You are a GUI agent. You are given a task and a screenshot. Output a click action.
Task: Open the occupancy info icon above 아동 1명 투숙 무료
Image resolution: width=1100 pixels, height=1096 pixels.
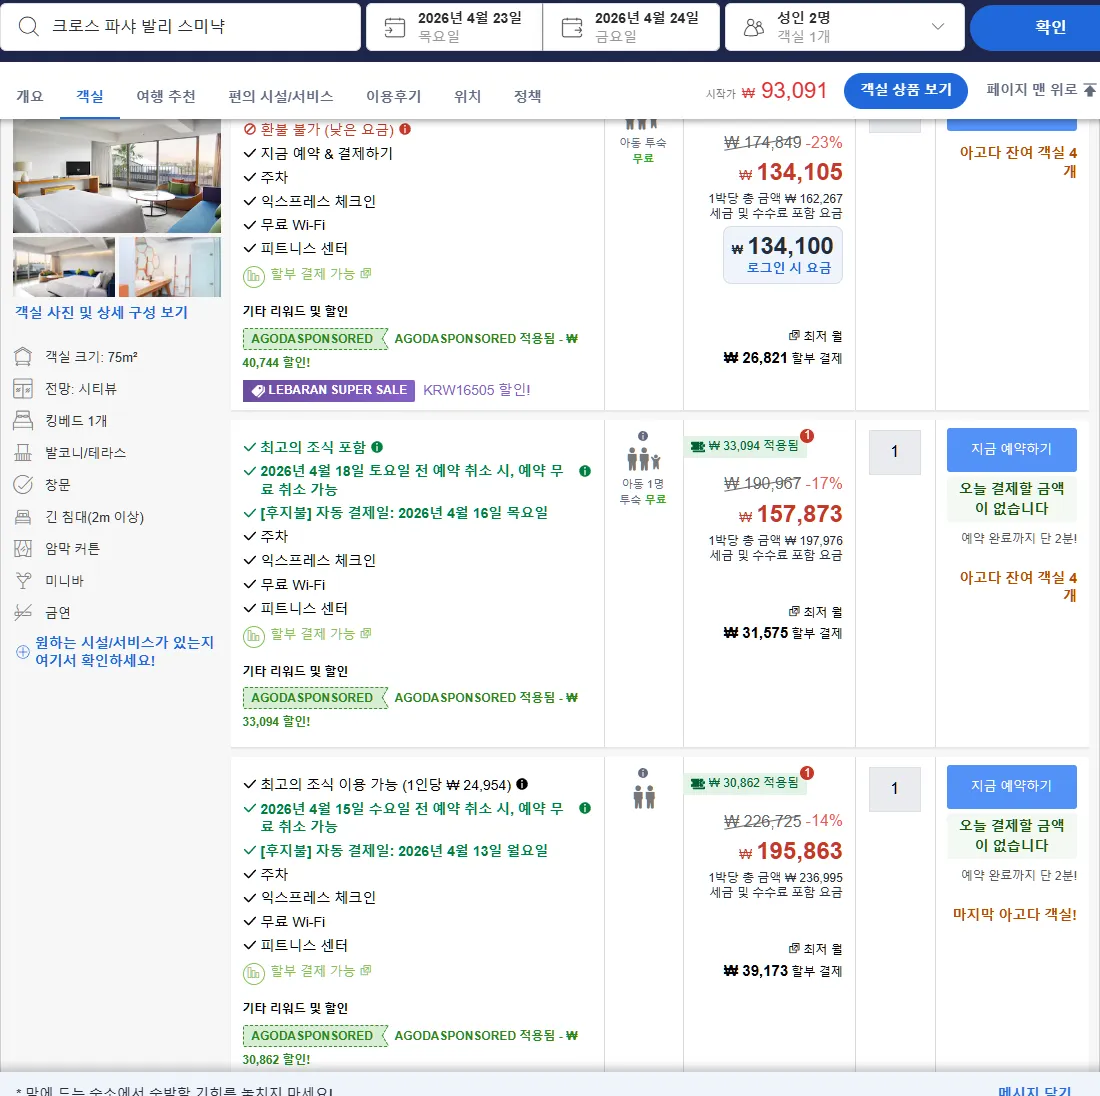[643, 436]
